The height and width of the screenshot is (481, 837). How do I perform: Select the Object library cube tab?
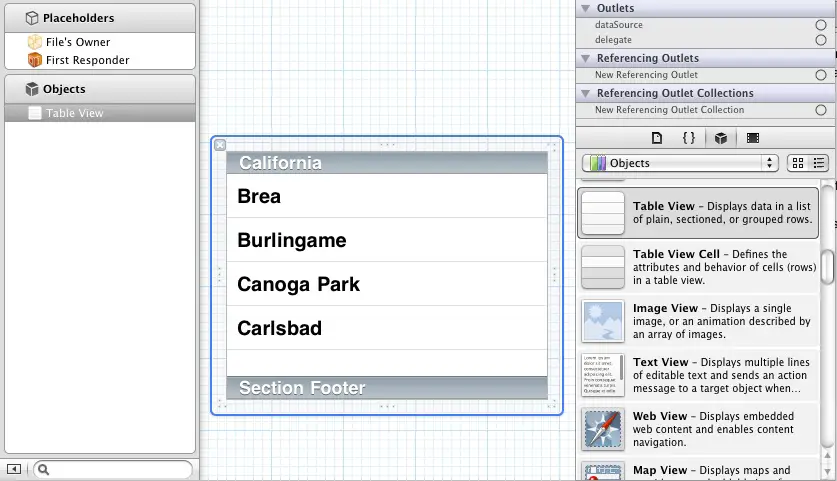click(x=720, y=138)
